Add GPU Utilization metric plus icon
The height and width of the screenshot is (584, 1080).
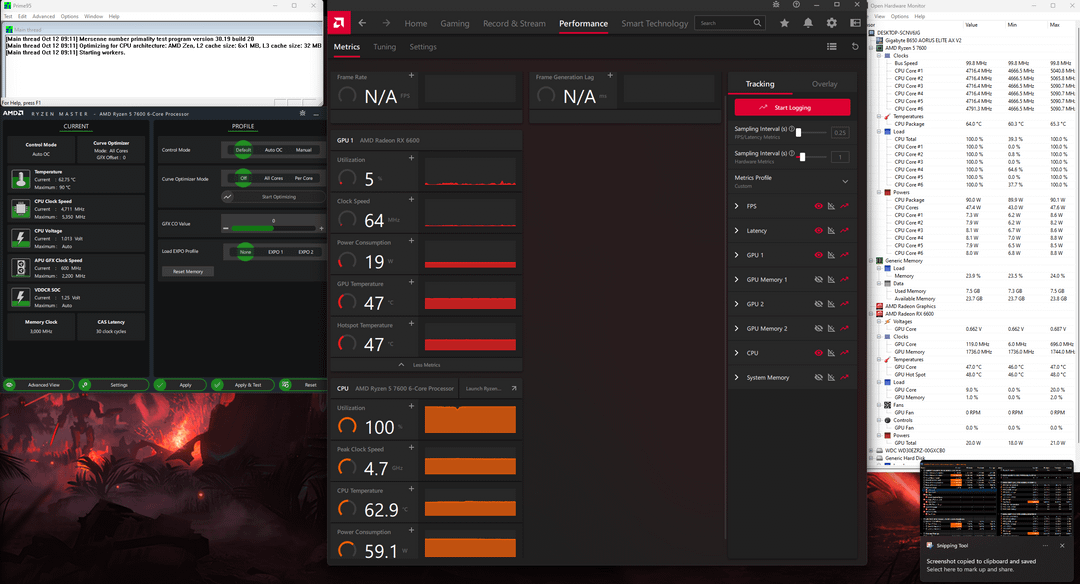[x=411, y=158]
